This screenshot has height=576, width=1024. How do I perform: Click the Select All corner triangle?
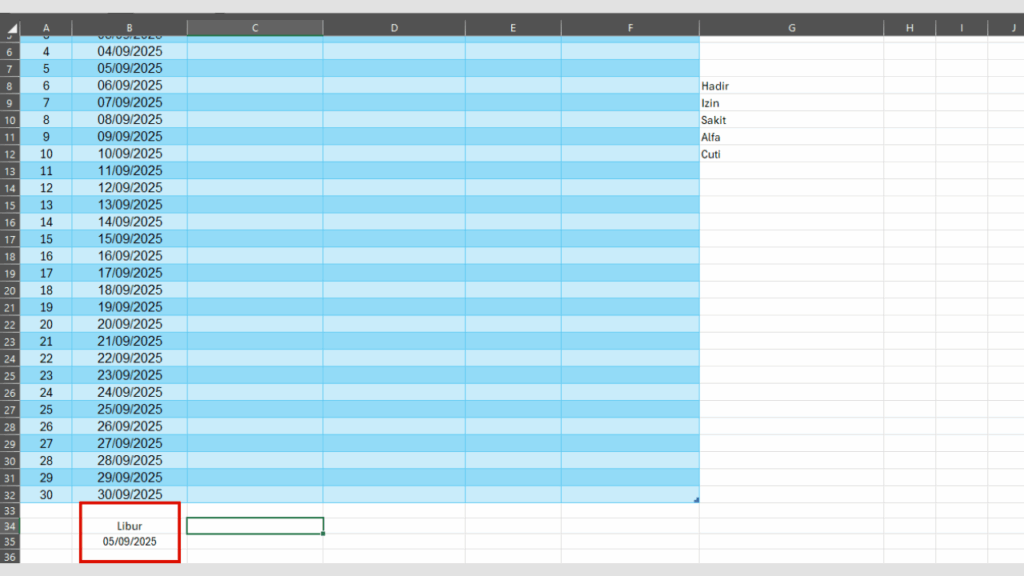[x=10, y=28]
